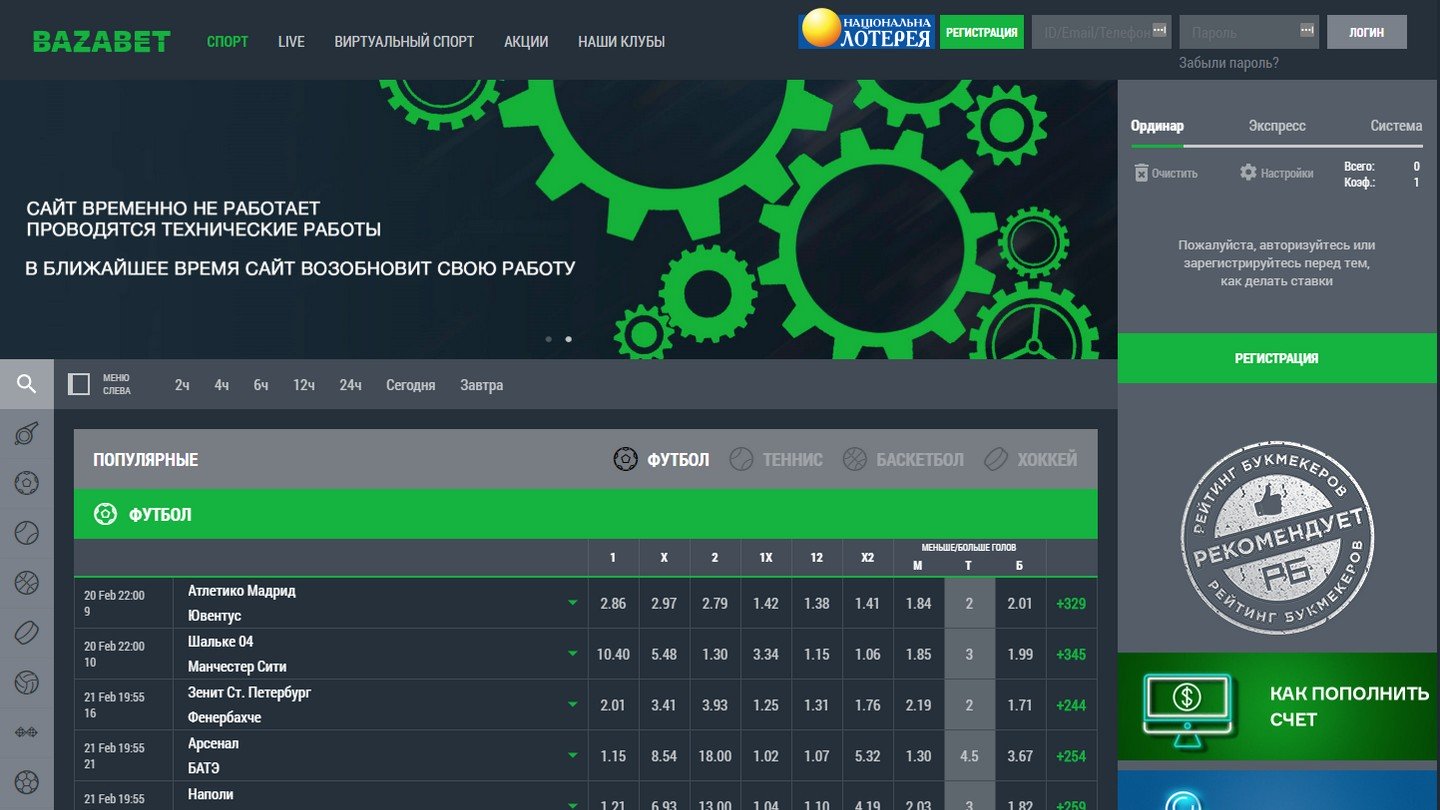
Task: Switch popular events to Теннис
Action: [x=776, y=459]
